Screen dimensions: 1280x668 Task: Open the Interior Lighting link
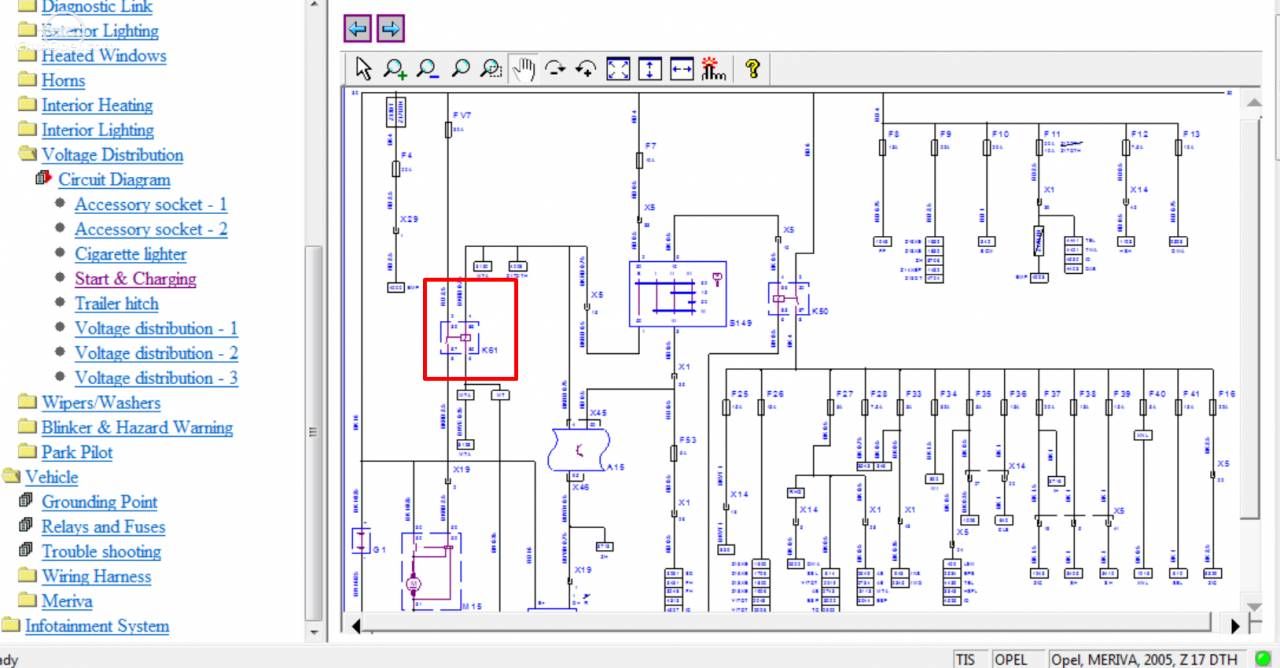98,130
